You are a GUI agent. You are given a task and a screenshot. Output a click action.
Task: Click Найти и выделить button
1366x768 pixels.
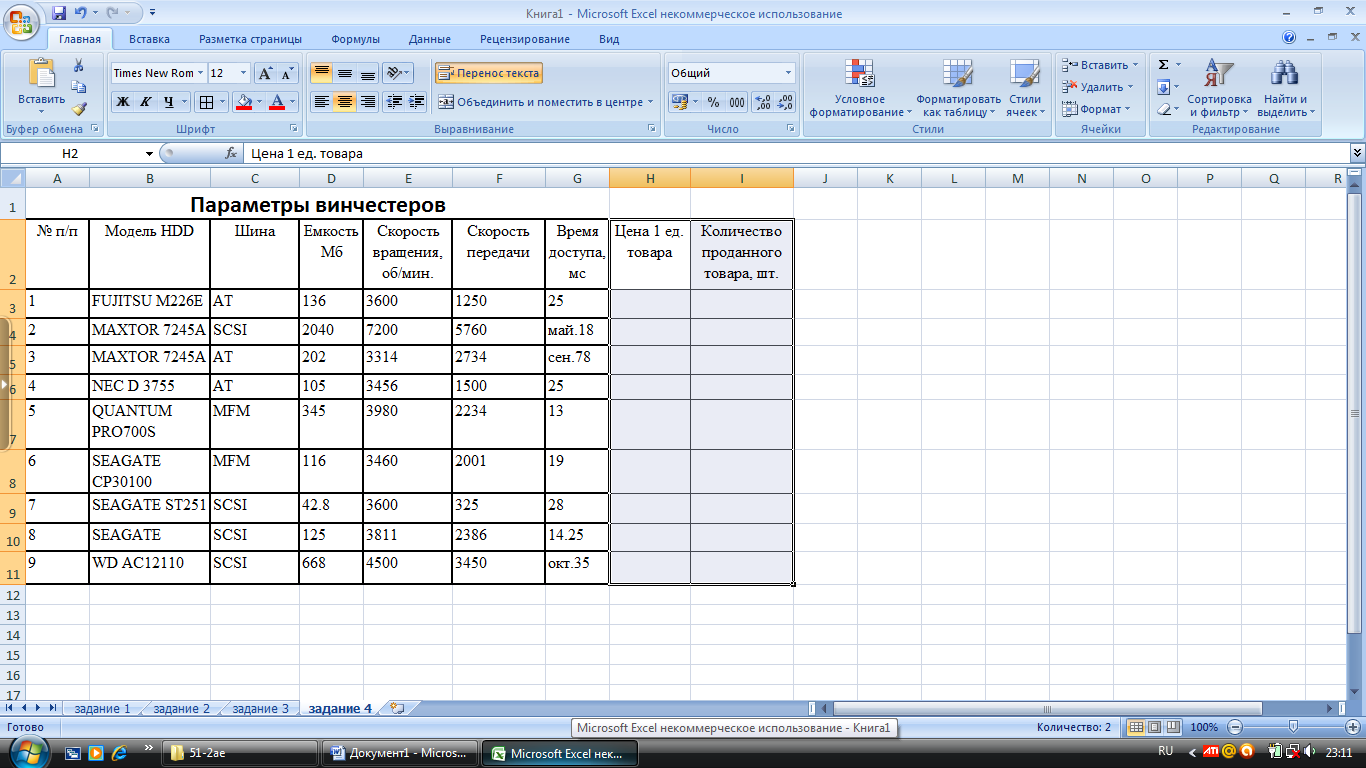click(1285, 88)
